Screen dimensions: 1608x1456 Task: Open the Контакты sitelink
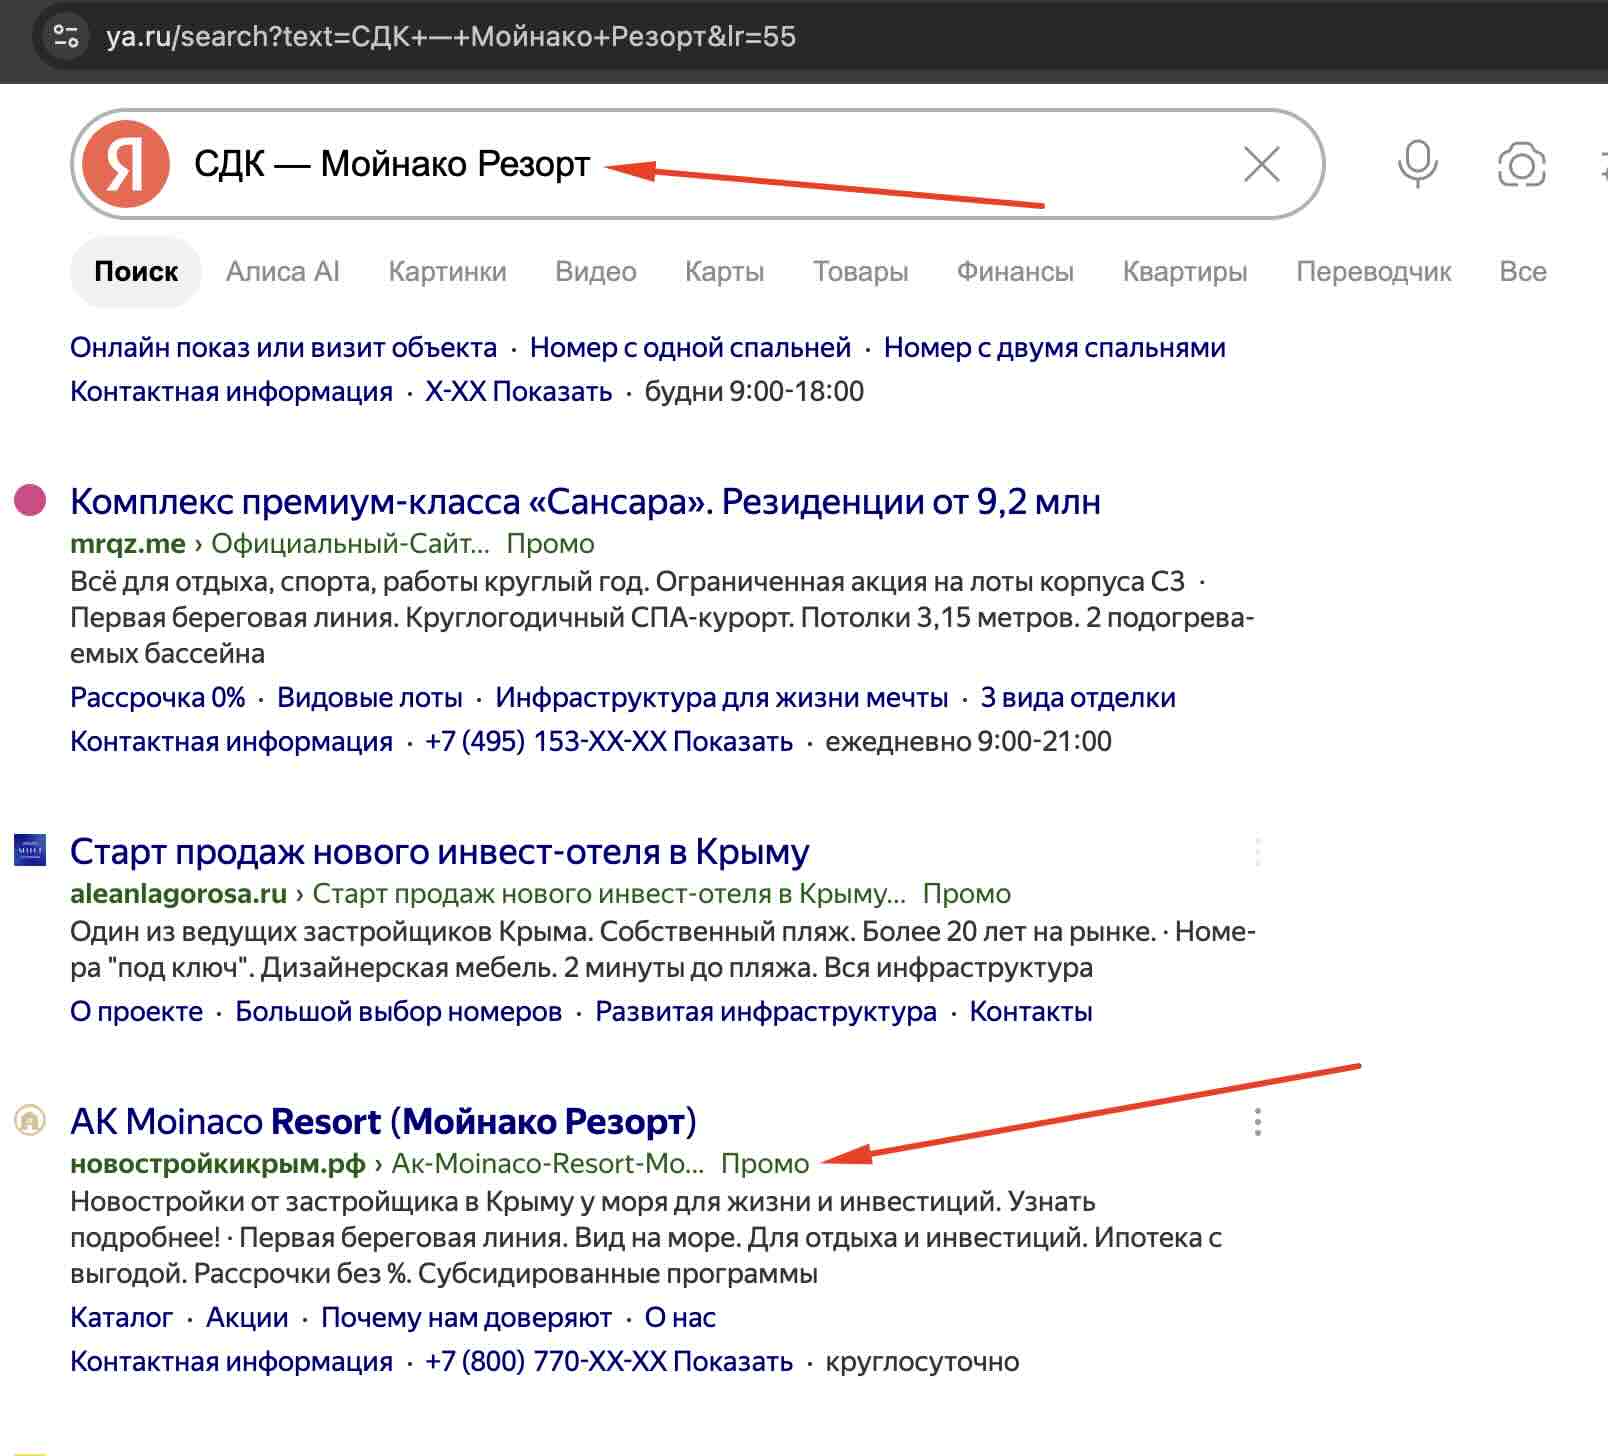coord(1031,1012)
